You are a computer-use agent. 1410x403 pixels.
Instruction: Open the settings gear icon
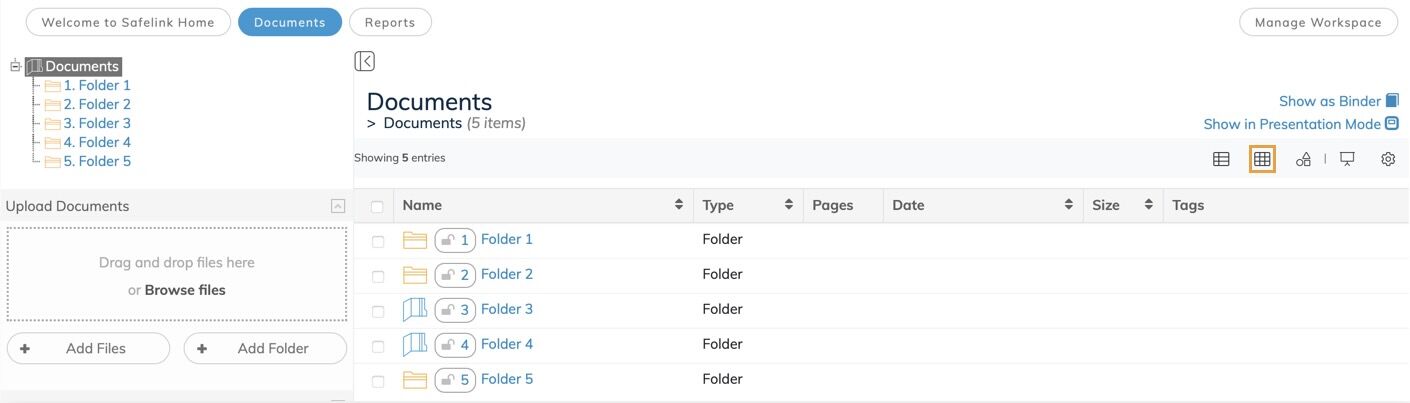[1388, 159]
